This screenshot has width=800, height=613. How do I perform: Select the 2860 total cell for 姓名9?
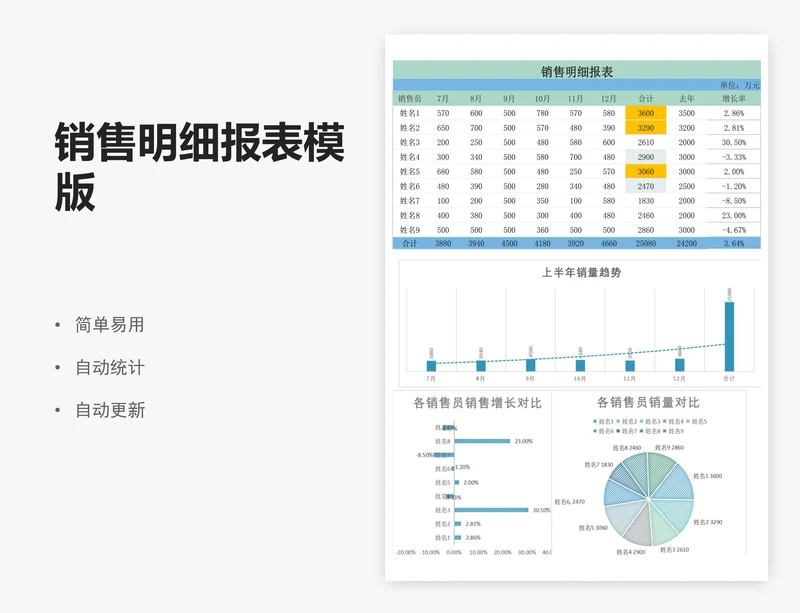[x=645, y=230]
